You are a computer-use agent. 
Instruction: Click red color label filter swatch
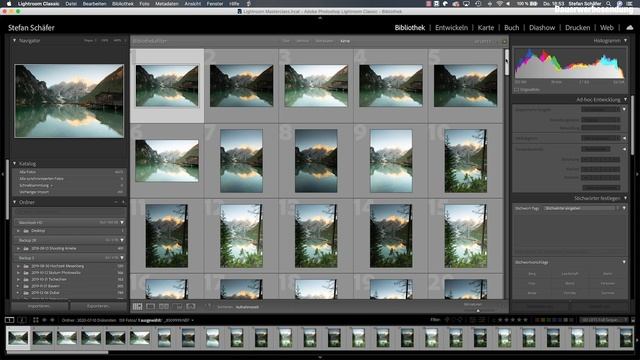coord(538,320)
